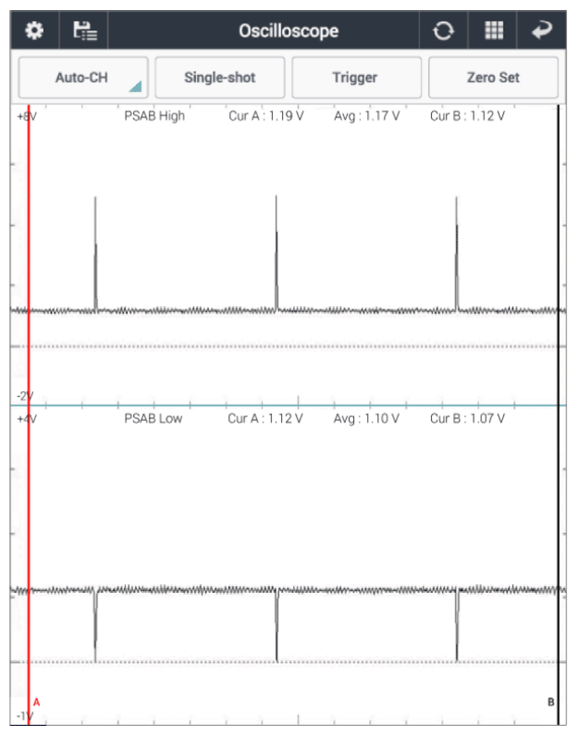Click the red A cursor label
Viewport: 577px width, 735px height.
click(37, 702)
